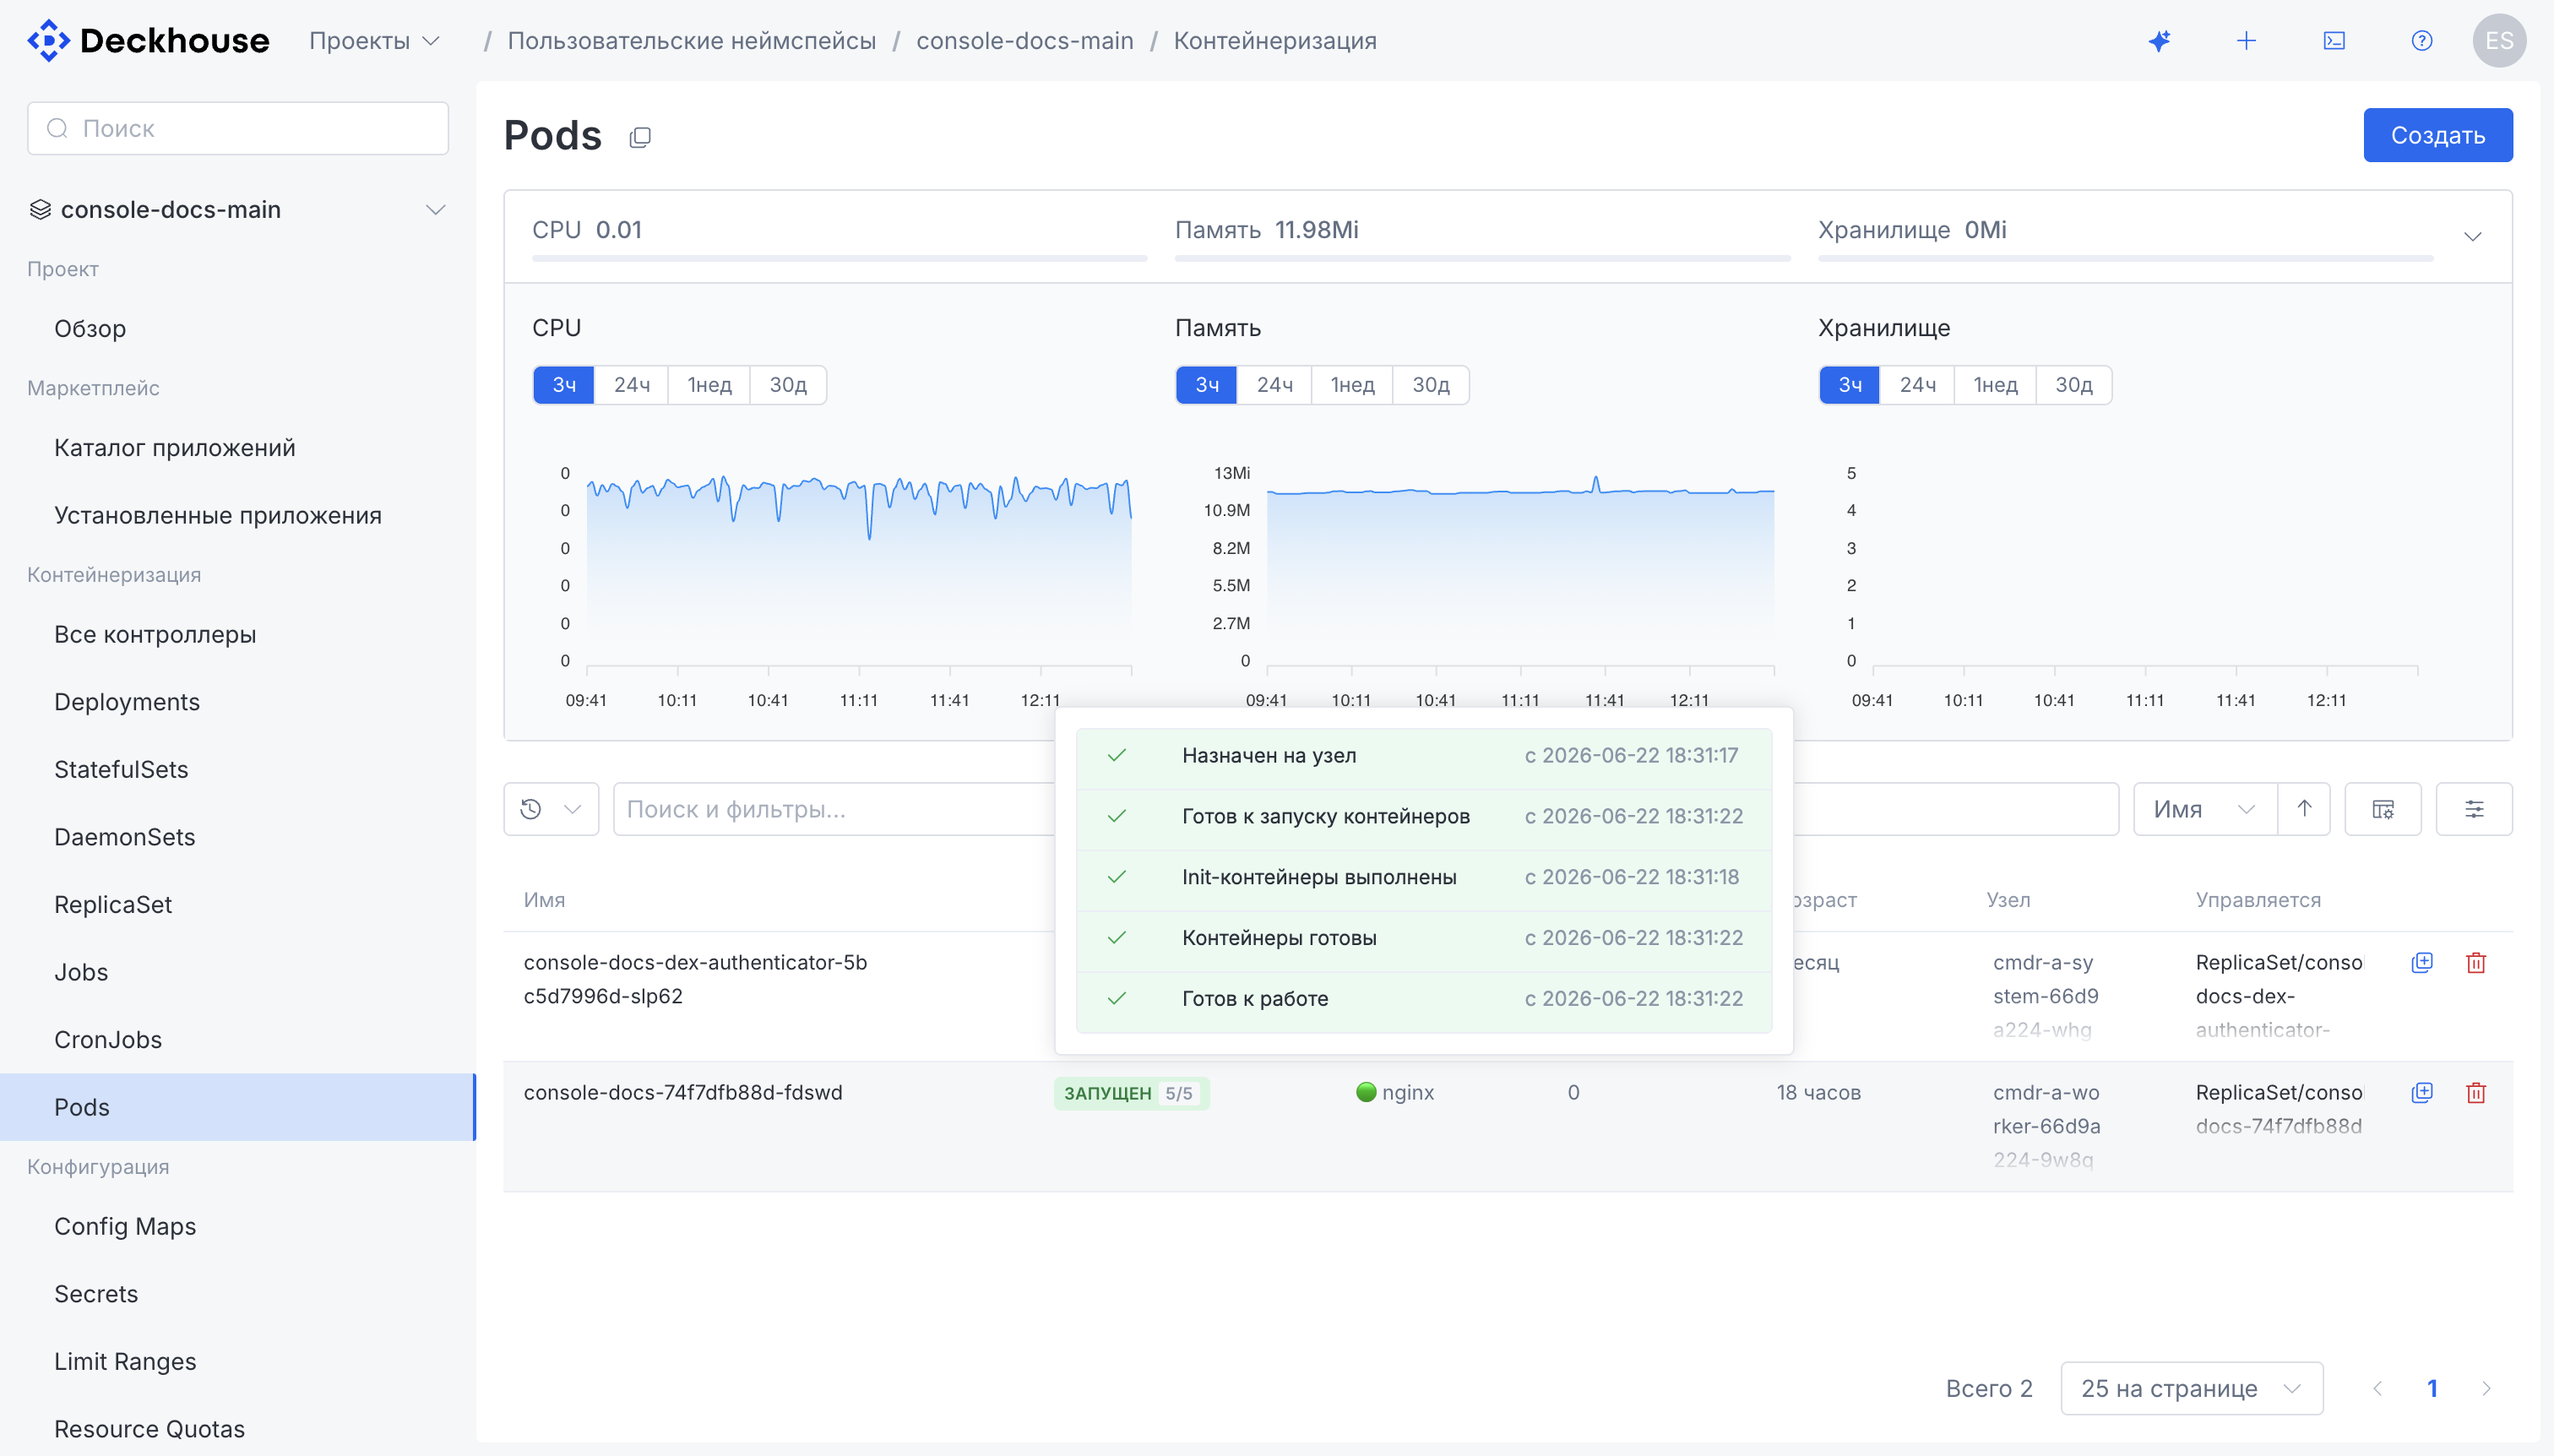The width and height of the screenshot is (2554, 1456).
Task: Open the Проекты dropdown
Action: click(x=374, y=41)
